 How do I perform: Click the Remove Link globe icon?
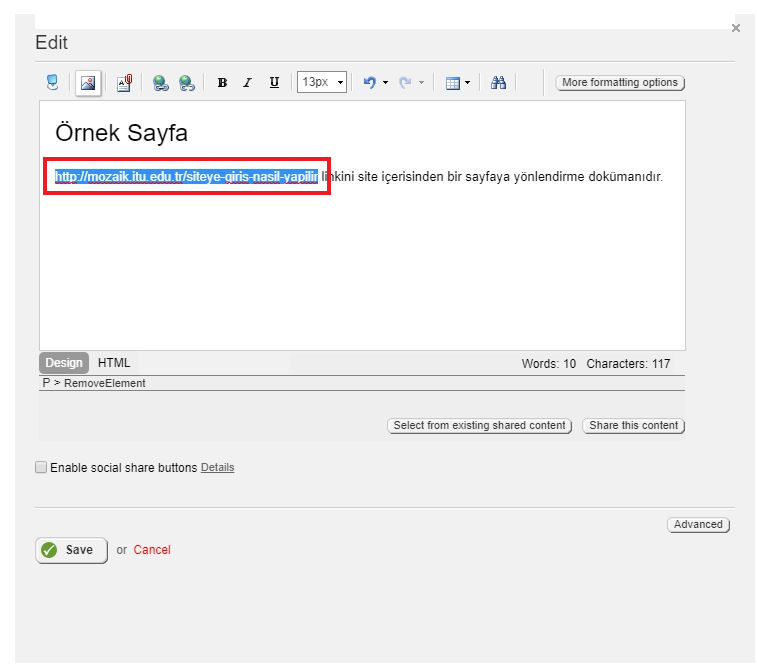coord(187,83)
